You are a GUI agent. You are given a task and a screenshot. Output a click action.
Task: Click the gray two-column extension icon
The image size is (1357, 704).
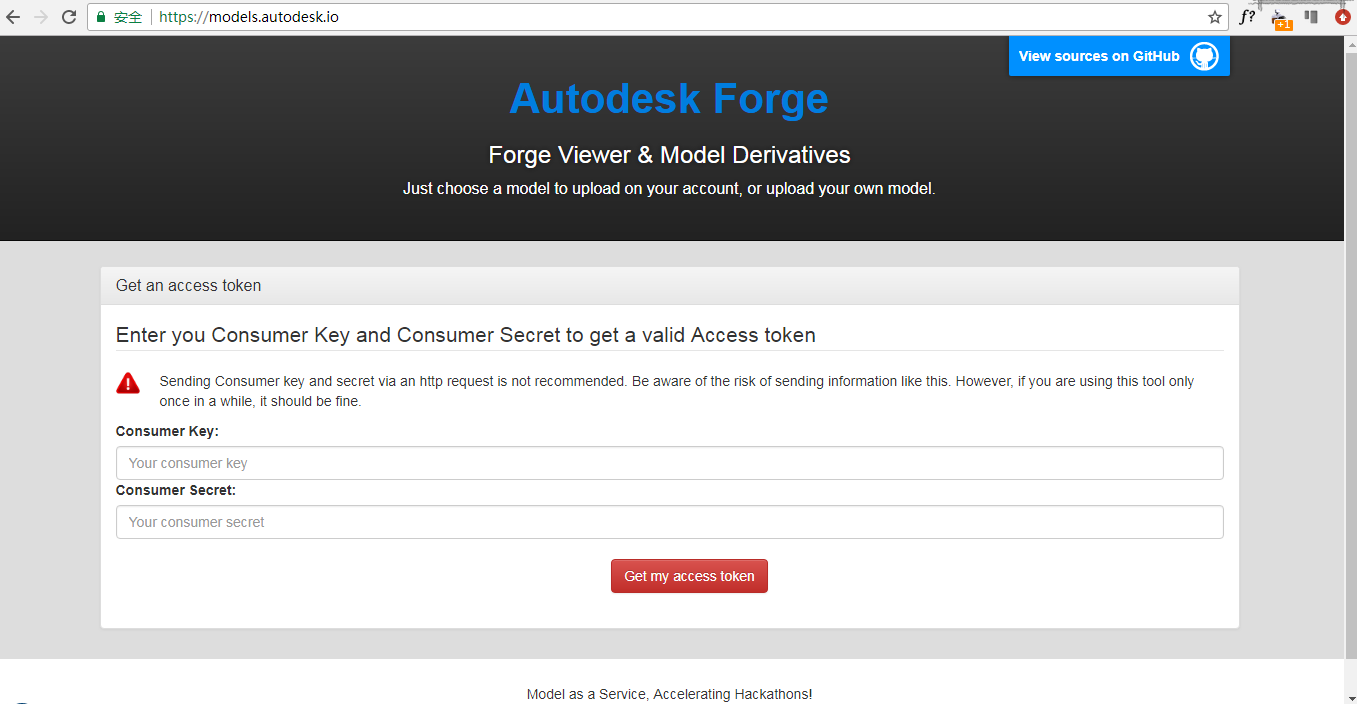(x=1311, y=17)
